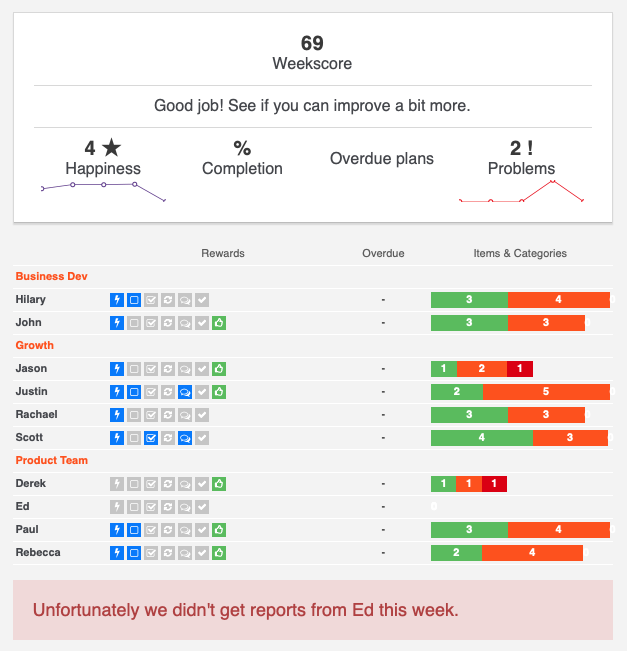The width and height of the screenshot is (627, 651).
Task: Click Derek's gray lightning bolt icon
Action: coord(117,484)
